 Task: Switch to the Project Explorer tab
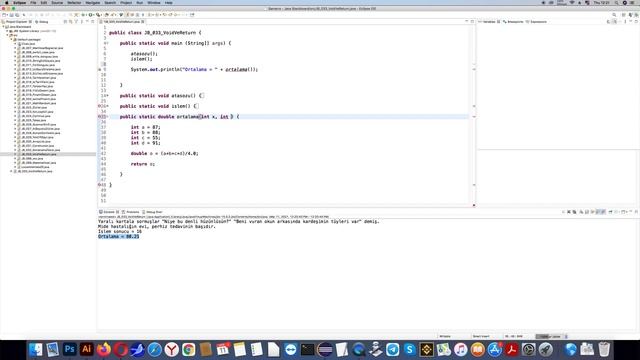click(x=16, y=22)
